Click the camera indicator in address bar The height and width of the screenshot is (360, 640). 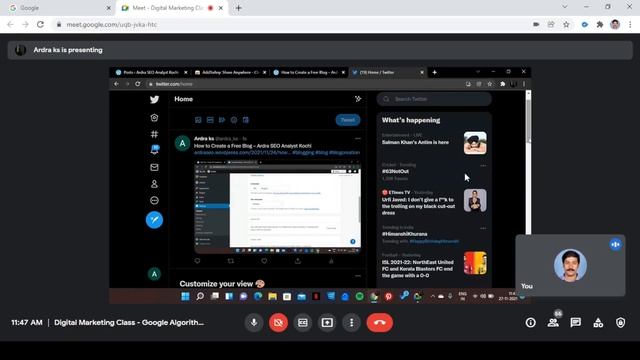click(x=536, y=24)
